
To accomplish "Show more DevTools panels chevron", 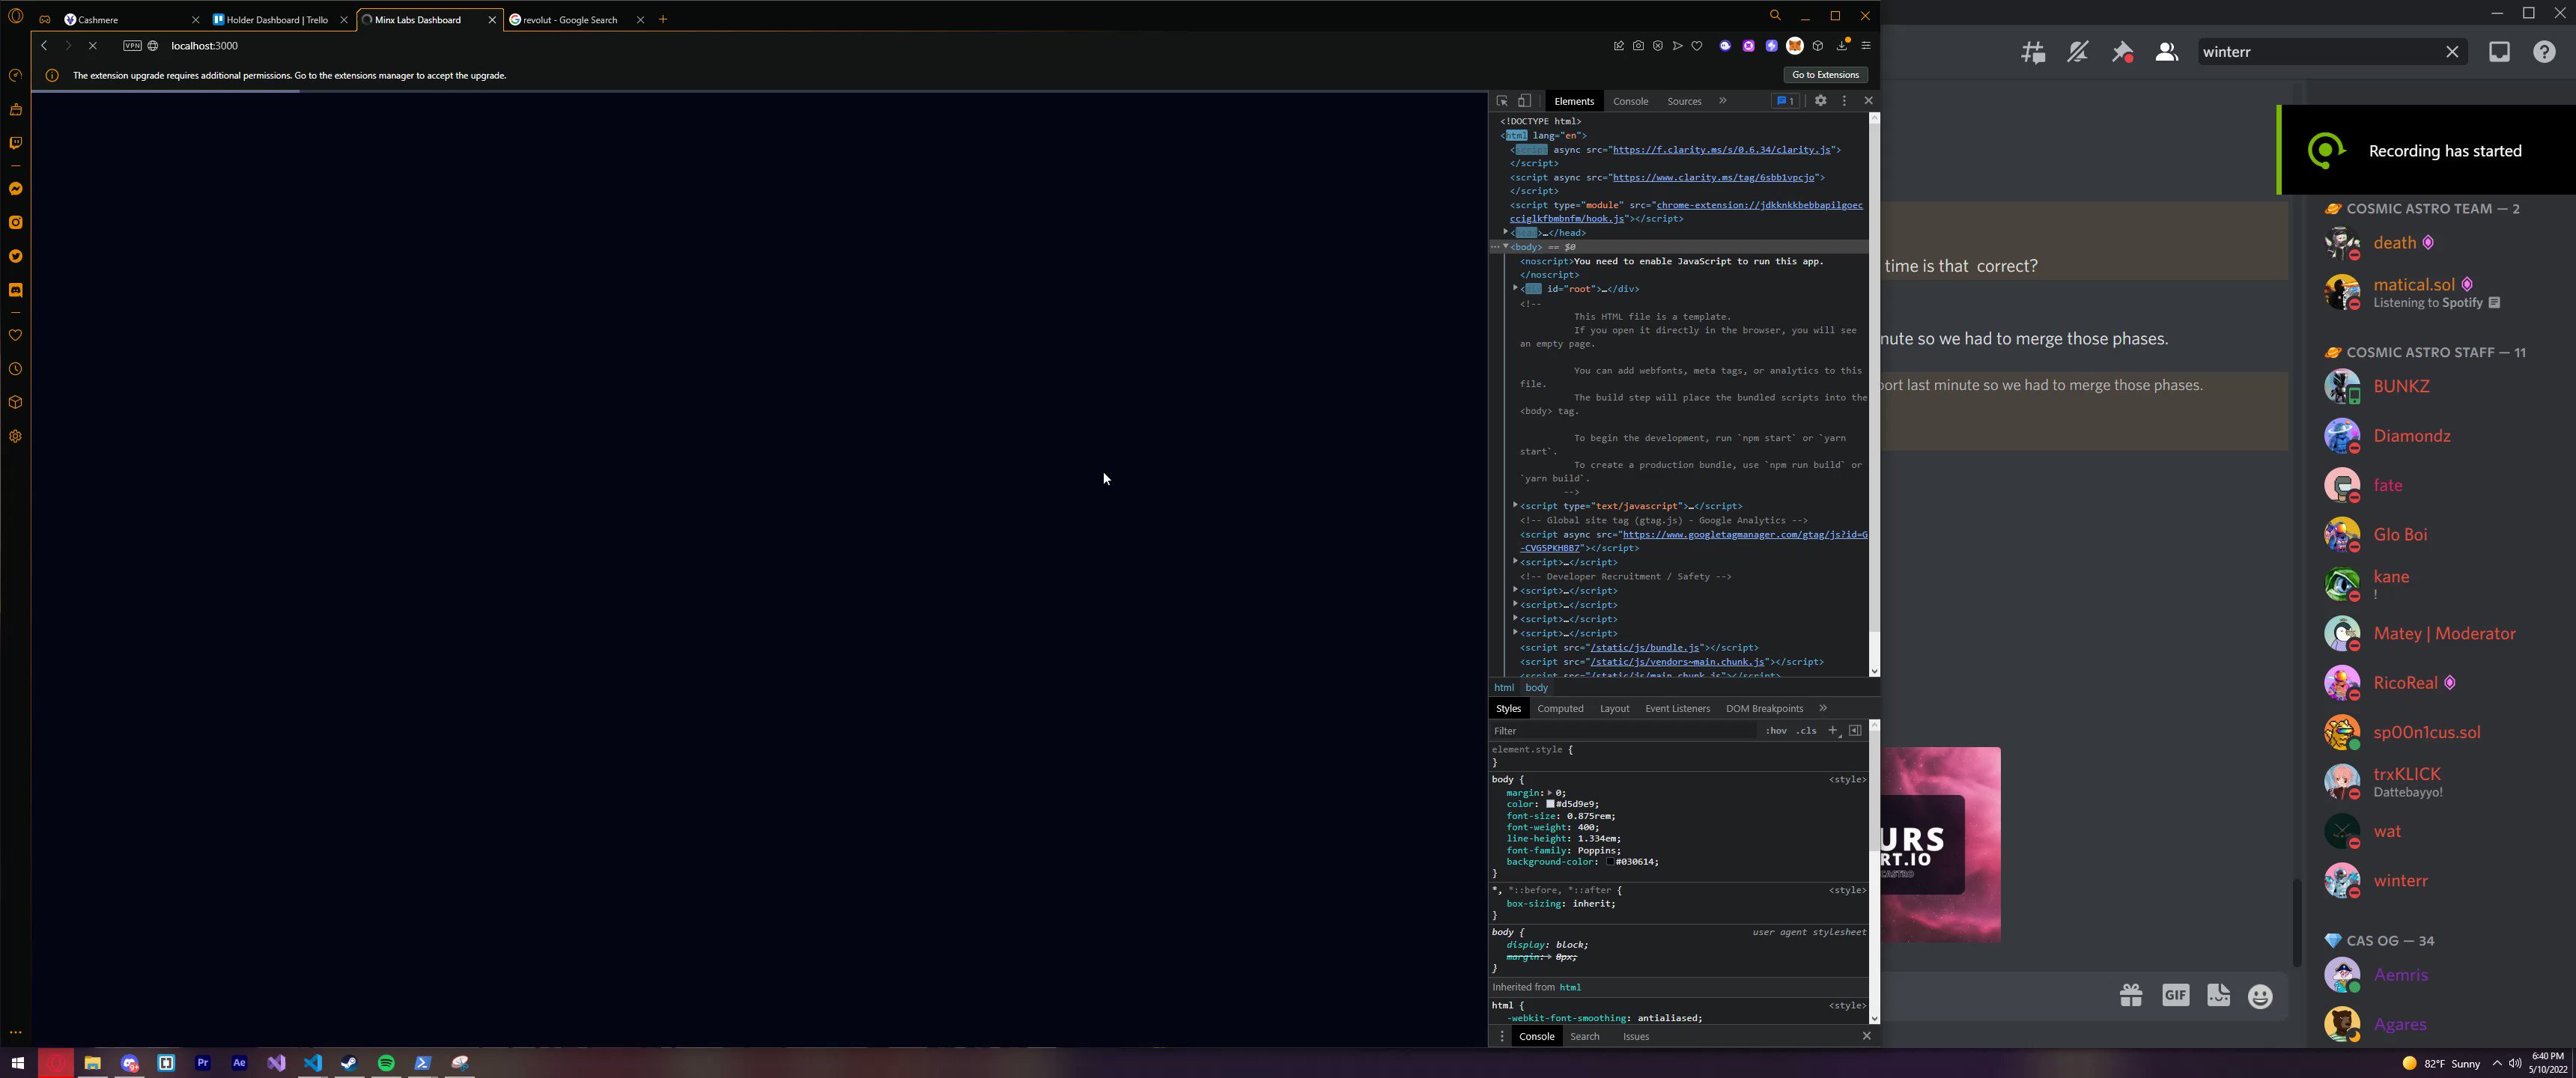I will click(1722, 101).
